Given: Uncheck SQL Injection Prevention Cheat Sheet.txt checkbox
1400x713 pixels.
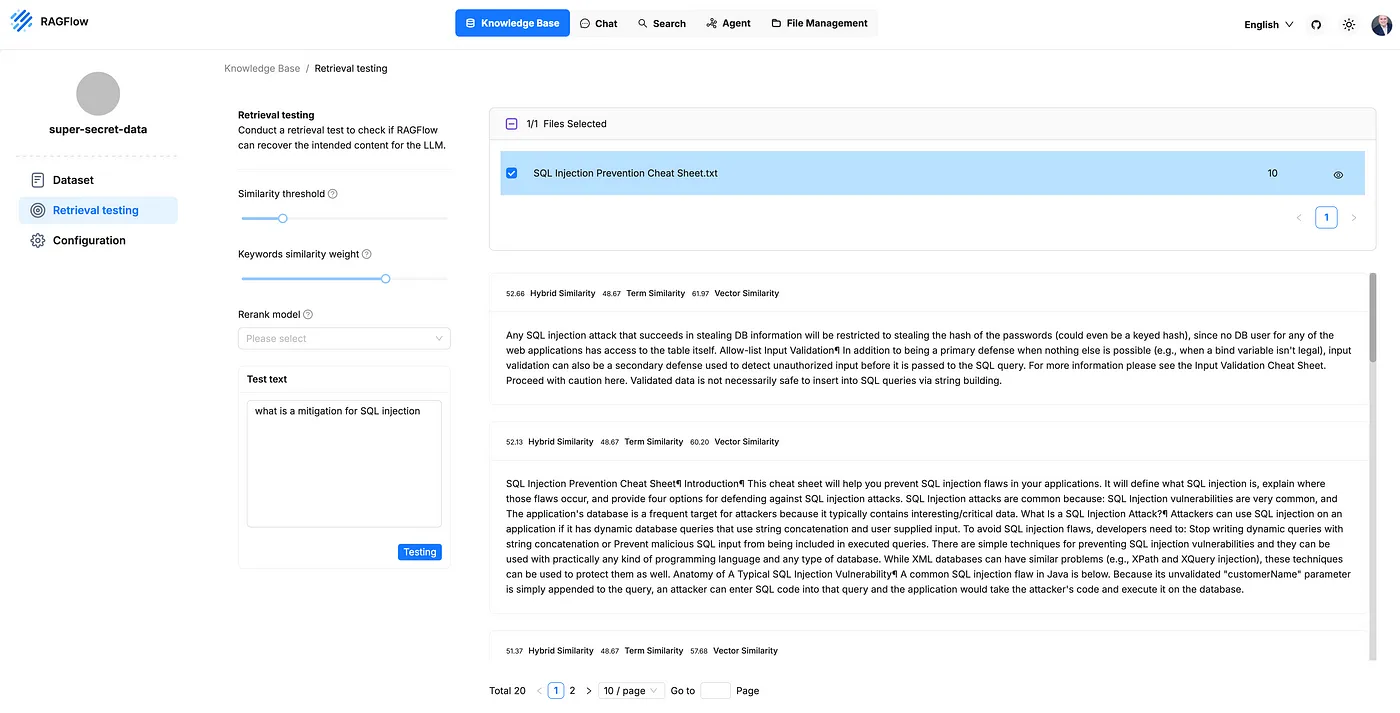Looking at the screenshot, I should [512, 173].
